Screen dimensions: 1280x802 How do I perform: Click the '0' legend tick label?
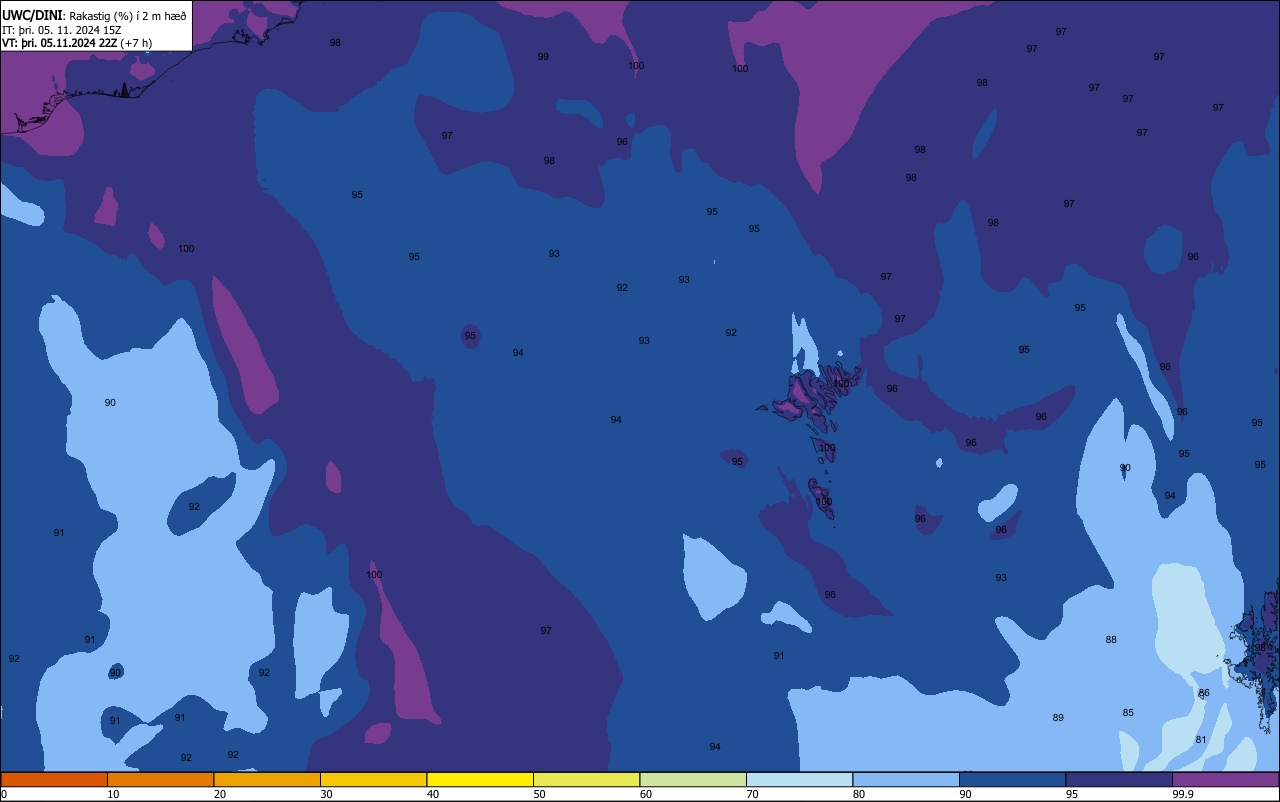(x=4, y=794)
